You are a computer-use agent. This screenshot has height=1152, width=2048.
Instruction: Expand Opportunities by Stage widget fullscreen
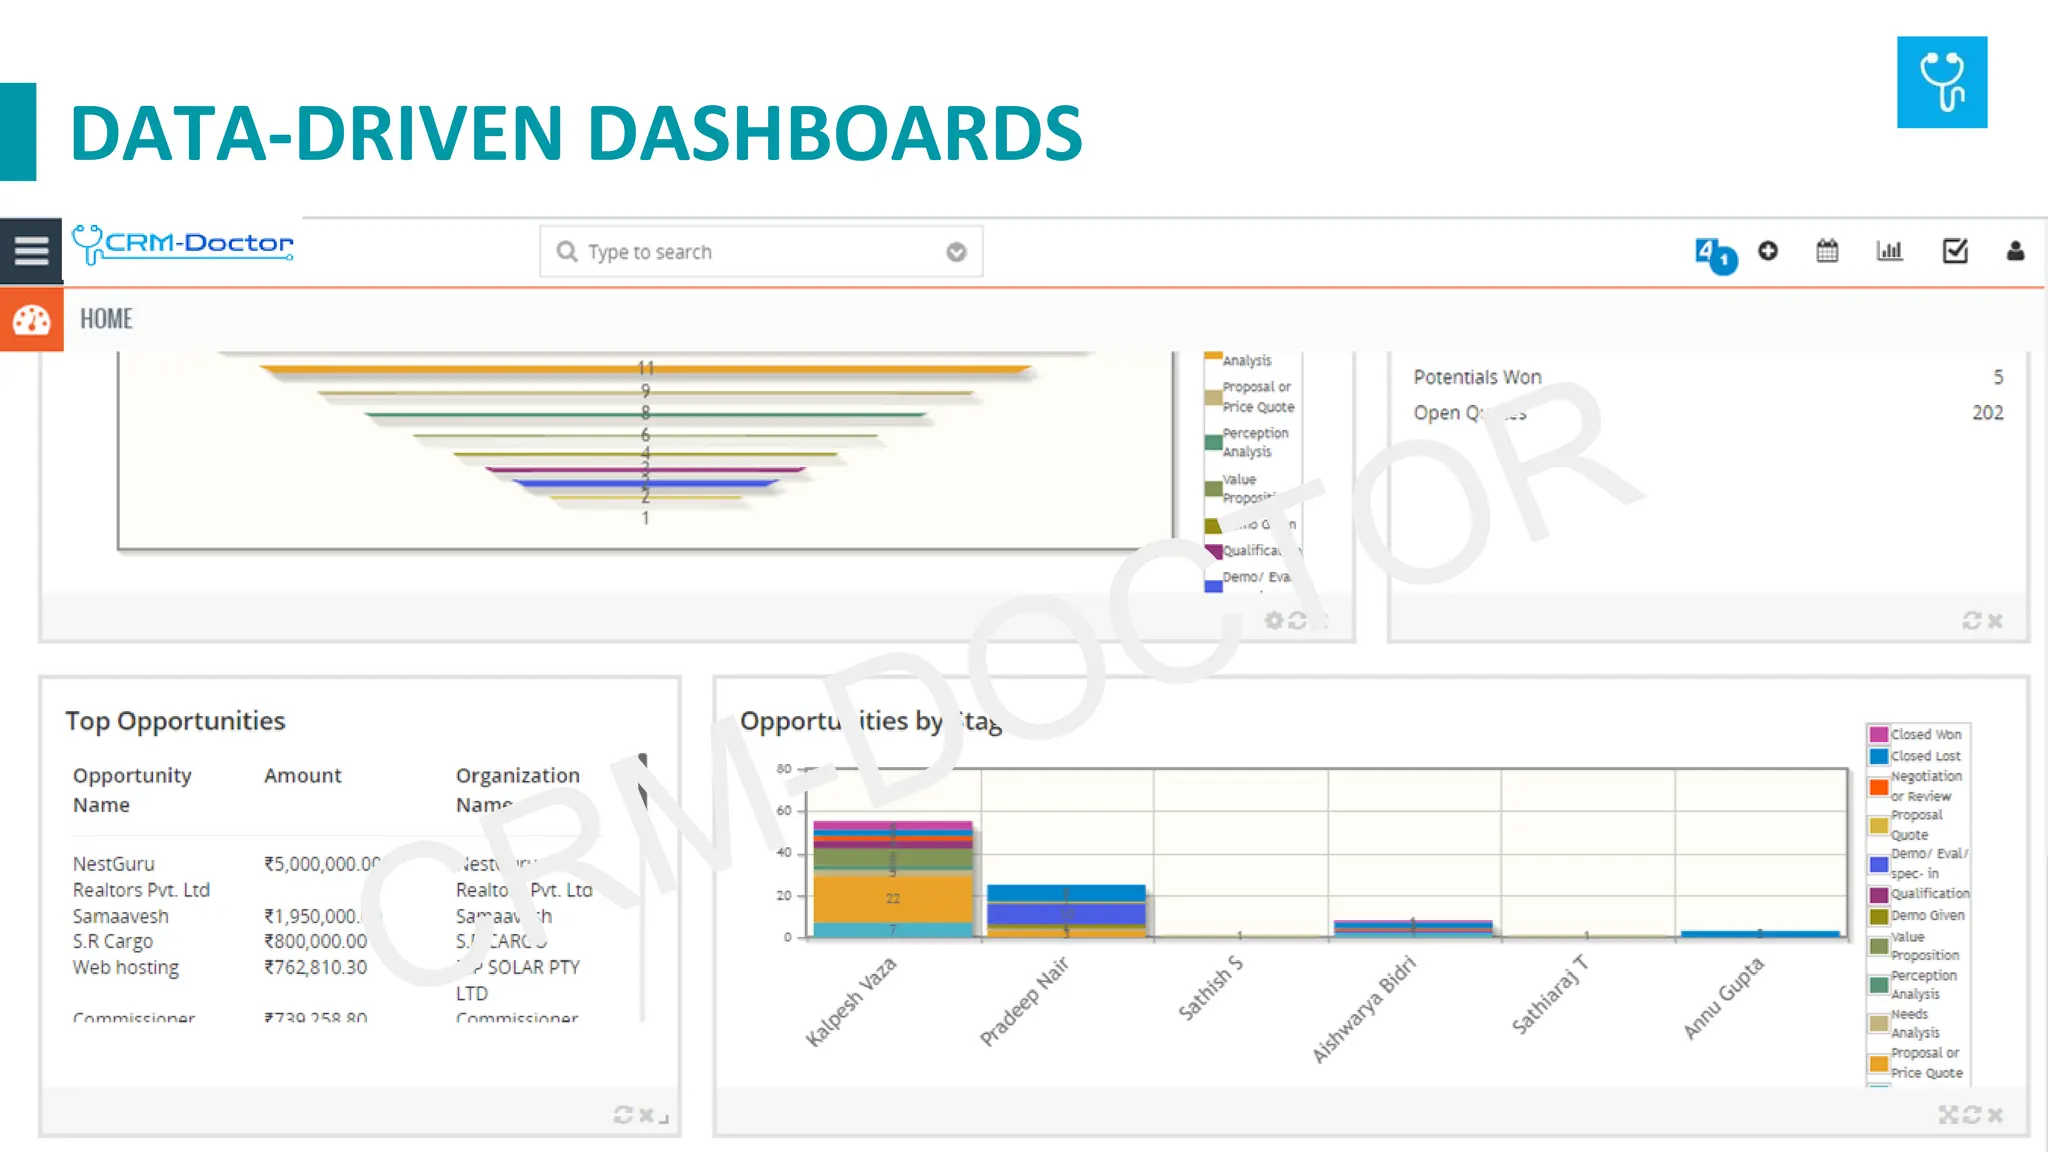[x=1948, y=1114]
